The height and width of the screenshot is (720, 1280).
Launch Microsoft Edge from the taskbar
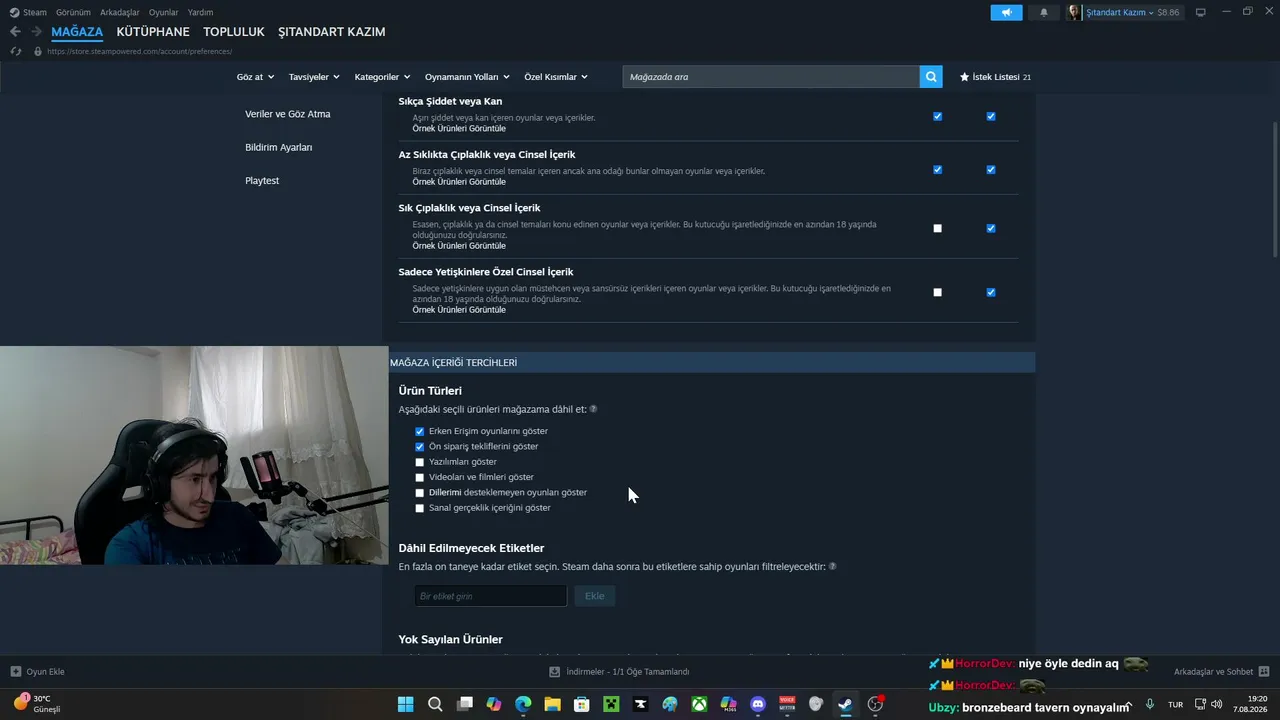[x=523, y=704]
